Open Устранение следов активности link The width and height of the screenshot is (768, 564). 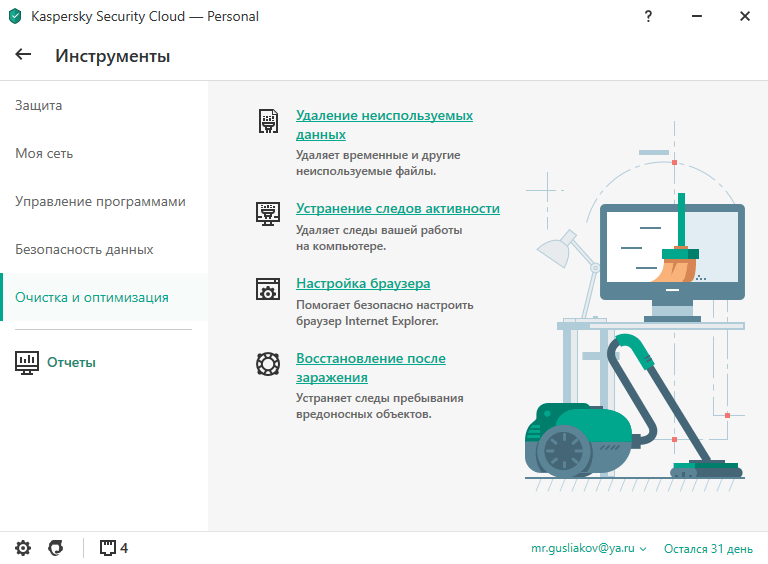[x=398, y=209]
